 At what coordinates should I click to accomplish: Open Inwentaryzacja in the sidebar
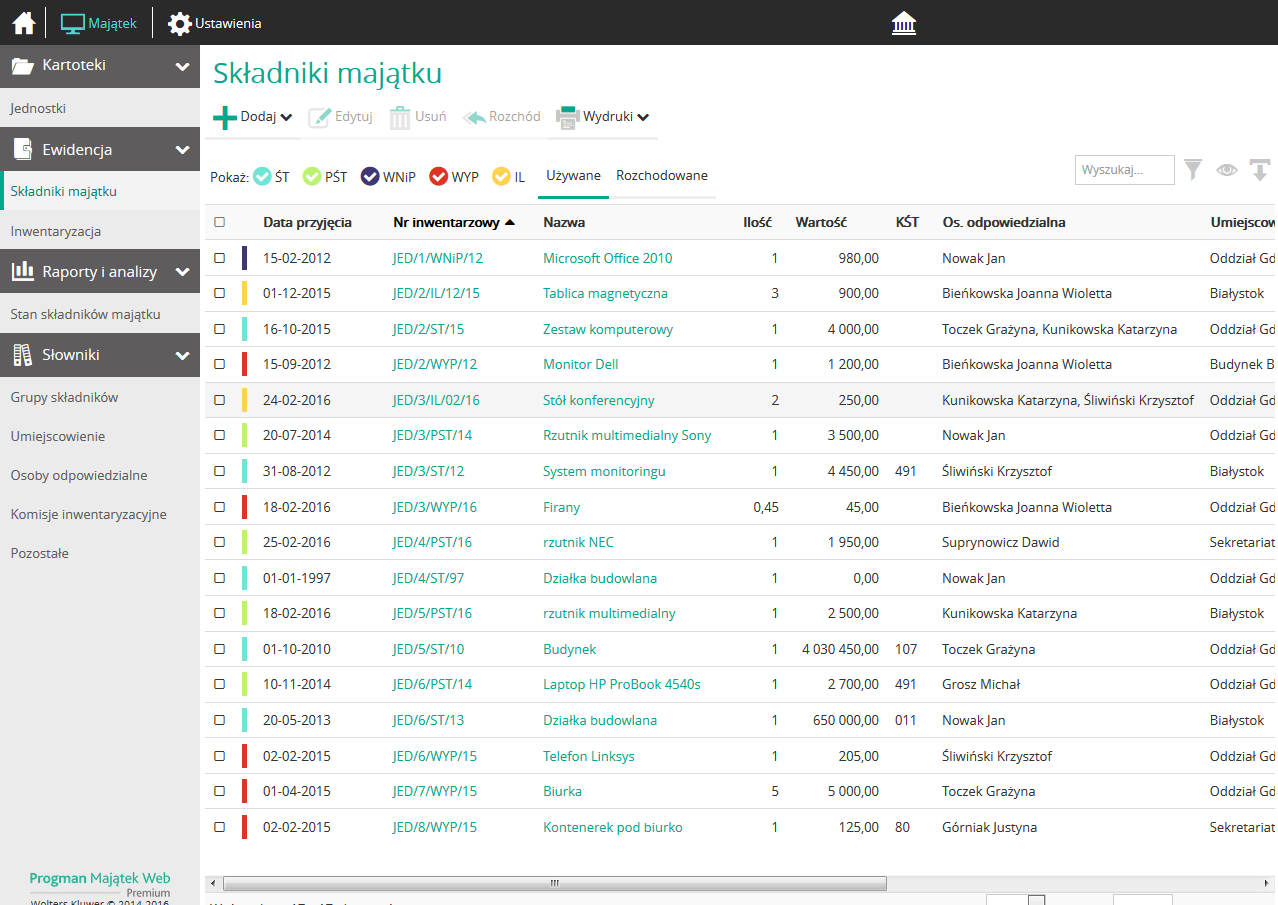coord(56,232)
